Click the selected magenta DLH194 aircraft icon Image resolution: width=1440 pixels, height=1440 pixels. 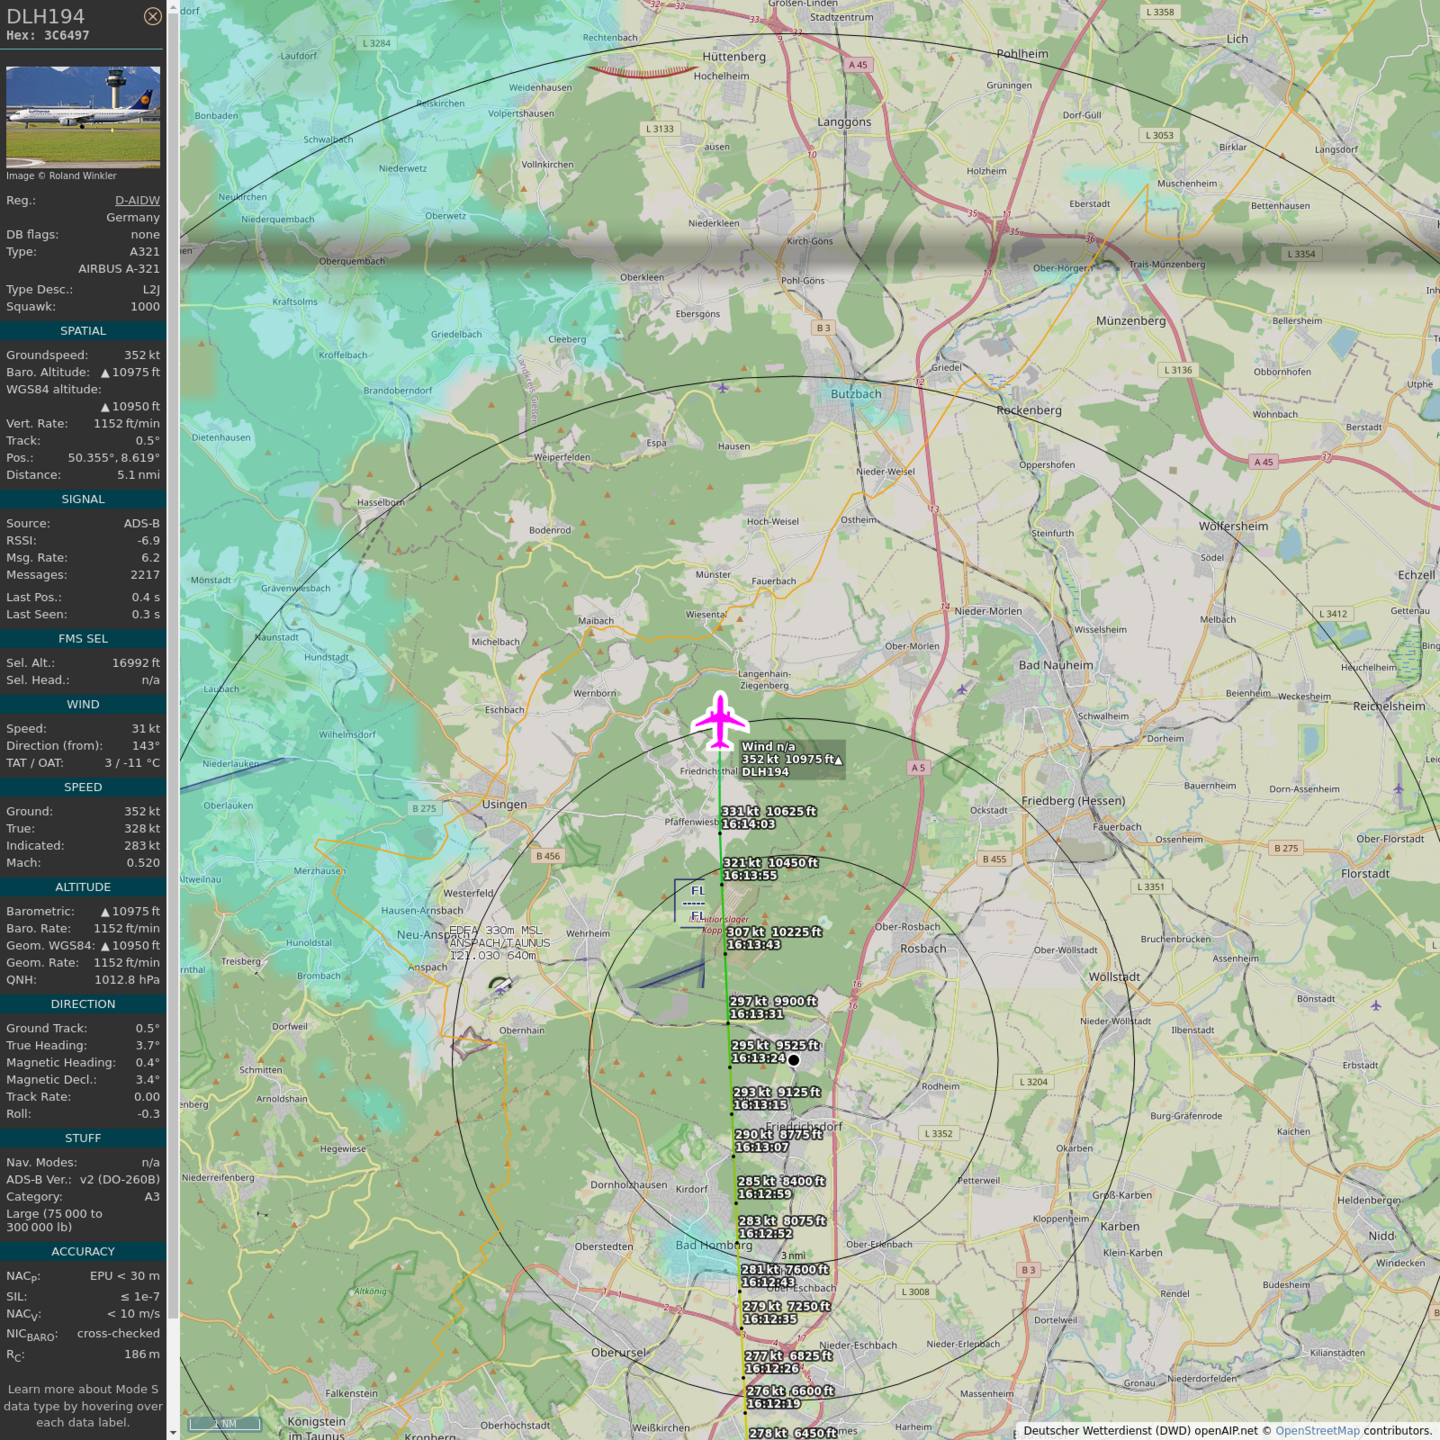pos(720,720)
